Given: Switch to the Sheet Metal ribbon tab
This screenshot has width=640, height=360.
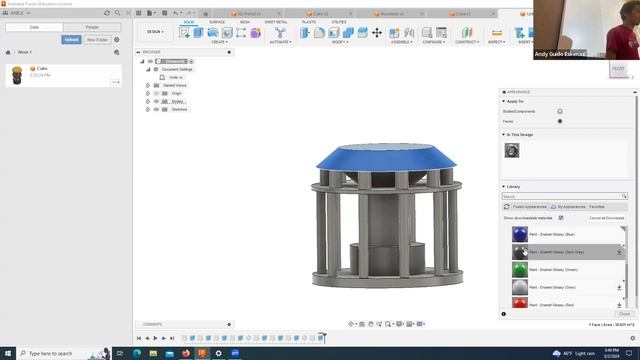Looking at the screenshot, I should click(x=276, y=22).
